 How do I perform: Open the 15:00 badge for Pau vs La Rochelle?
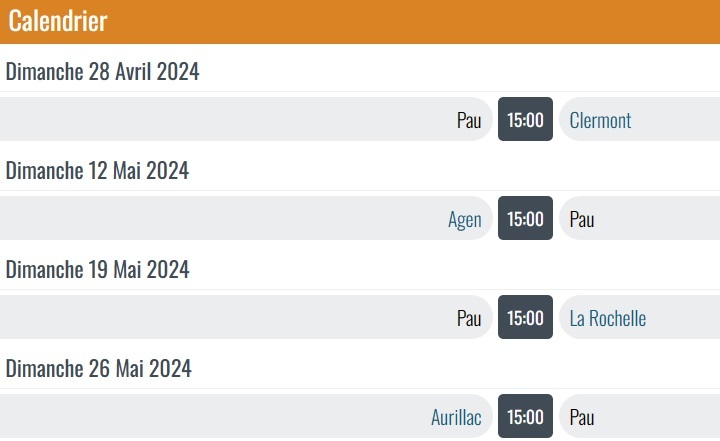(525, 318)
